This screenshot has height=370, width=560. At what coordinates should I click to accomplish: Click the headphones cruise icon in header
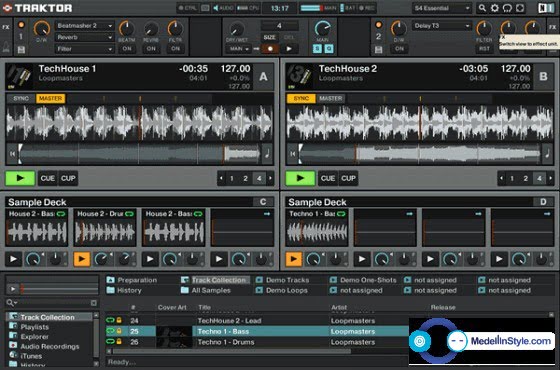pyautogui.click(x=507, y=8)
